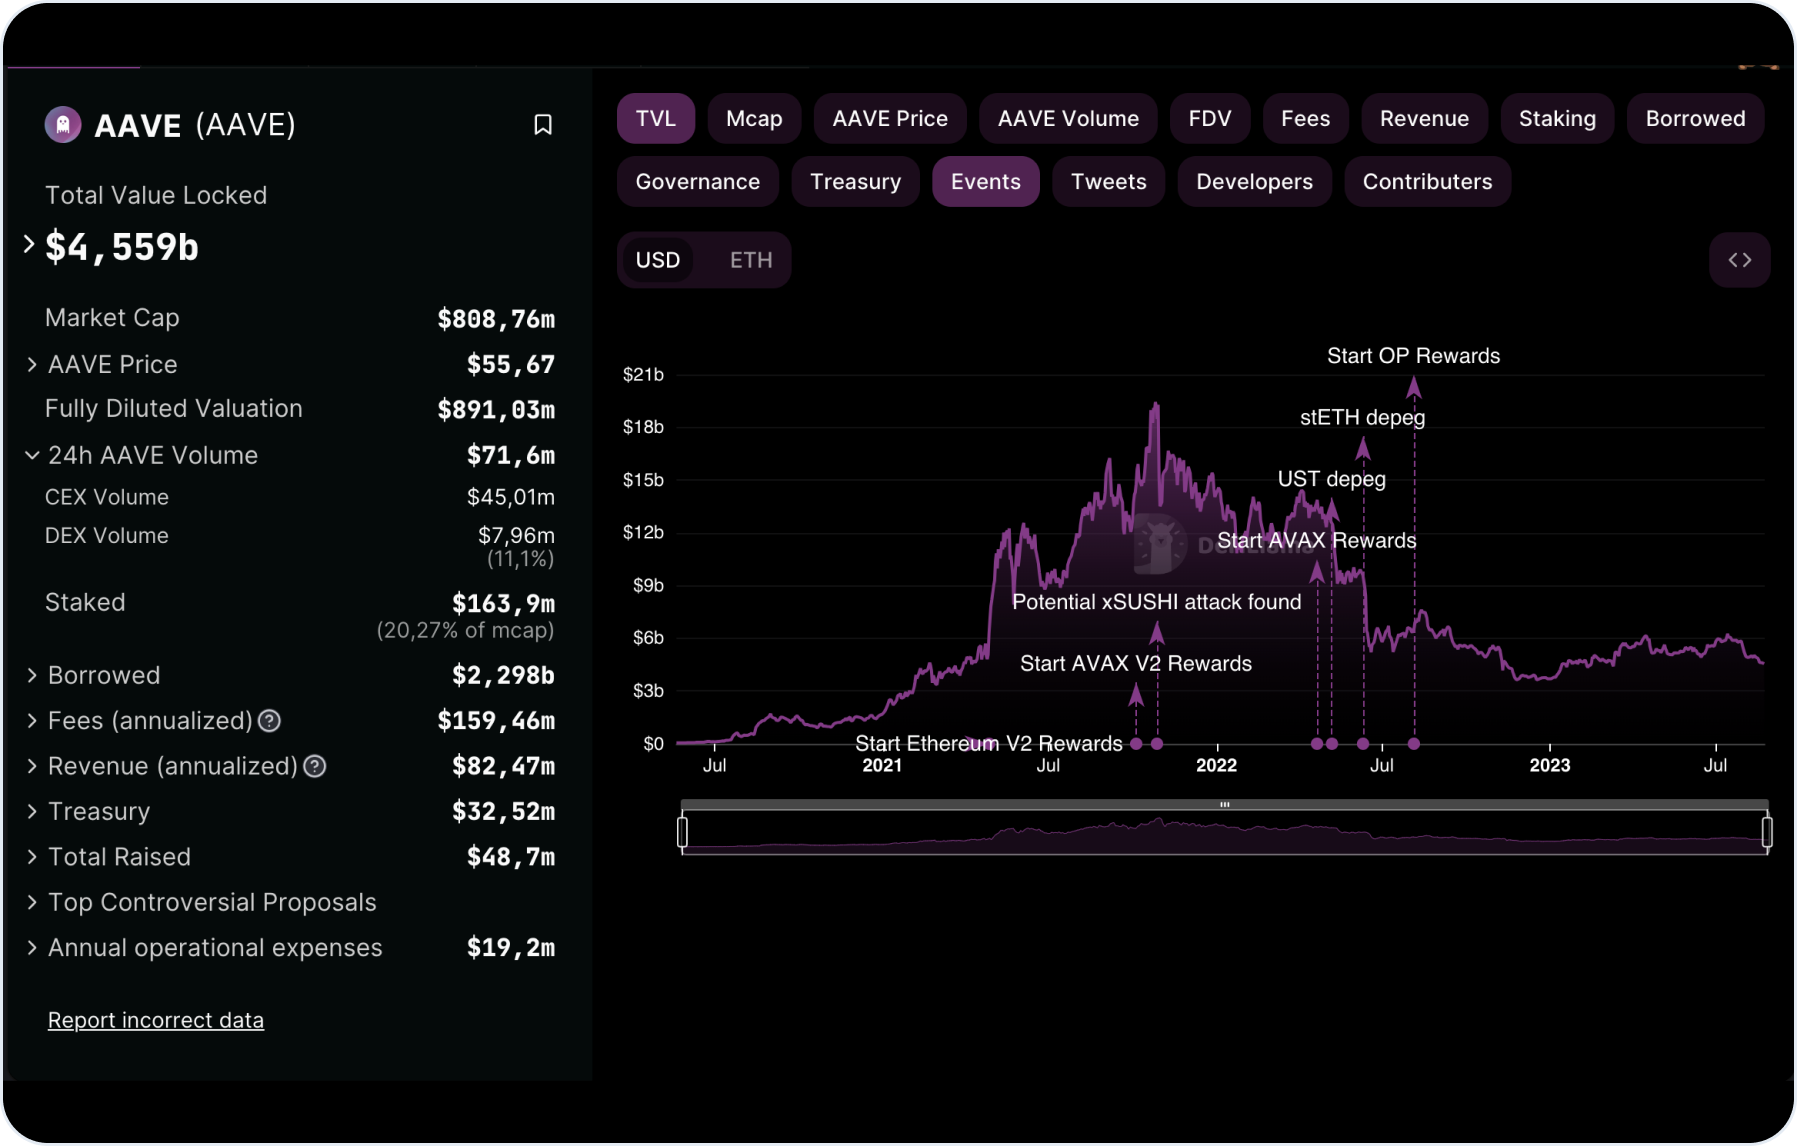Click the 2022 axis label

(1216, 766)
